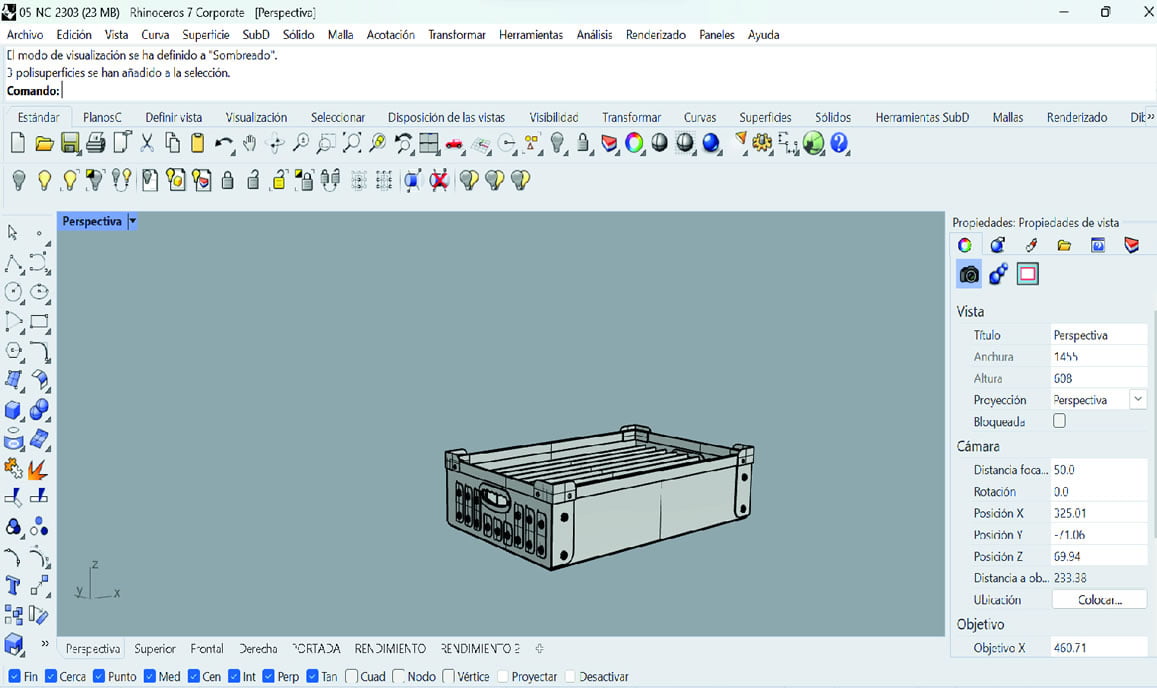The image size is (1157, 688).
Task: Select the solid box tool in the left sidebar
Action: (13, 410)
